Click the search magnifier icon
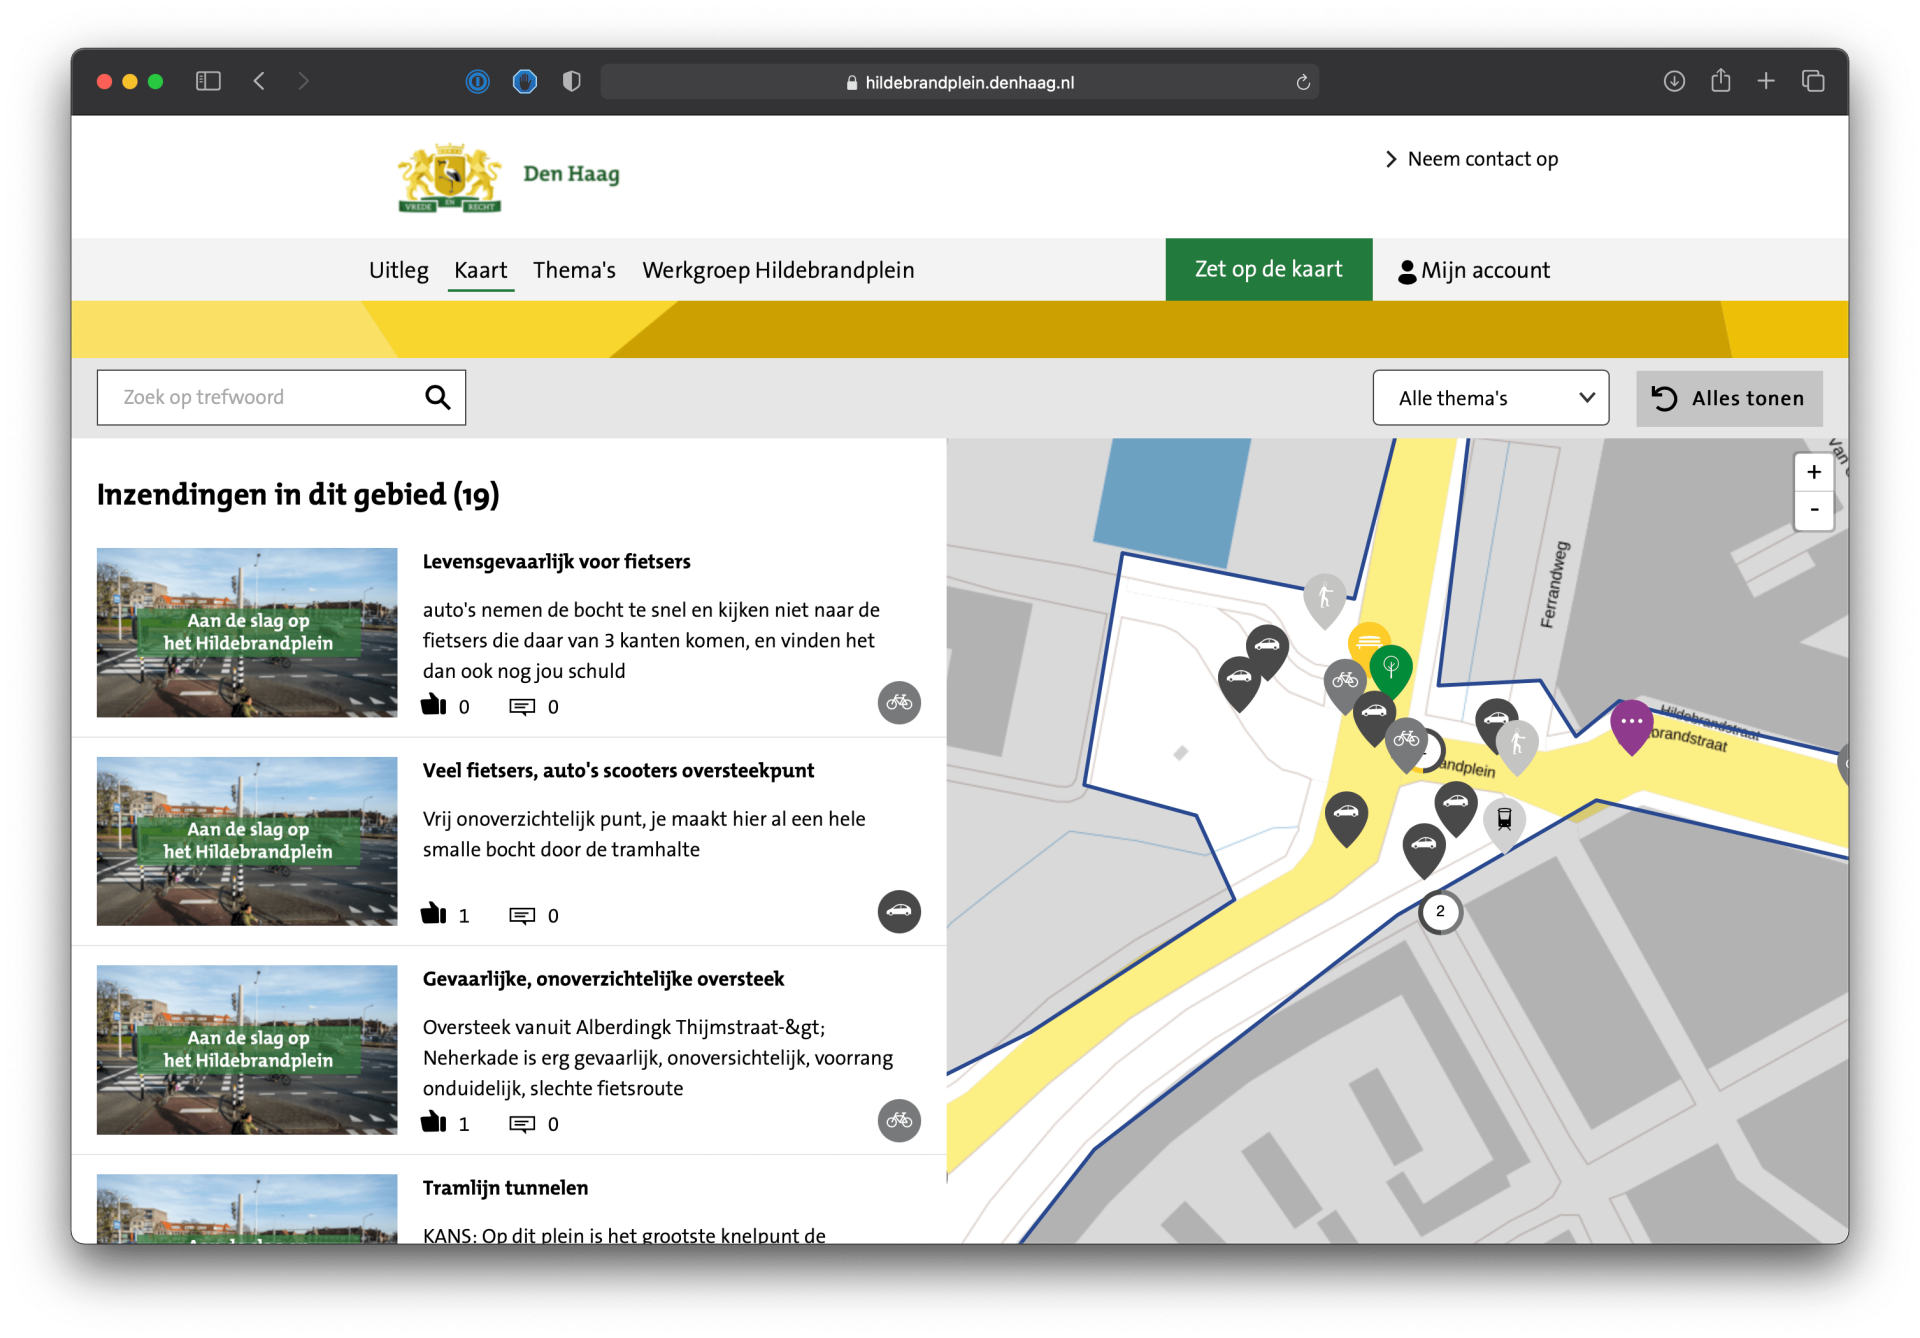 point(437,397)
